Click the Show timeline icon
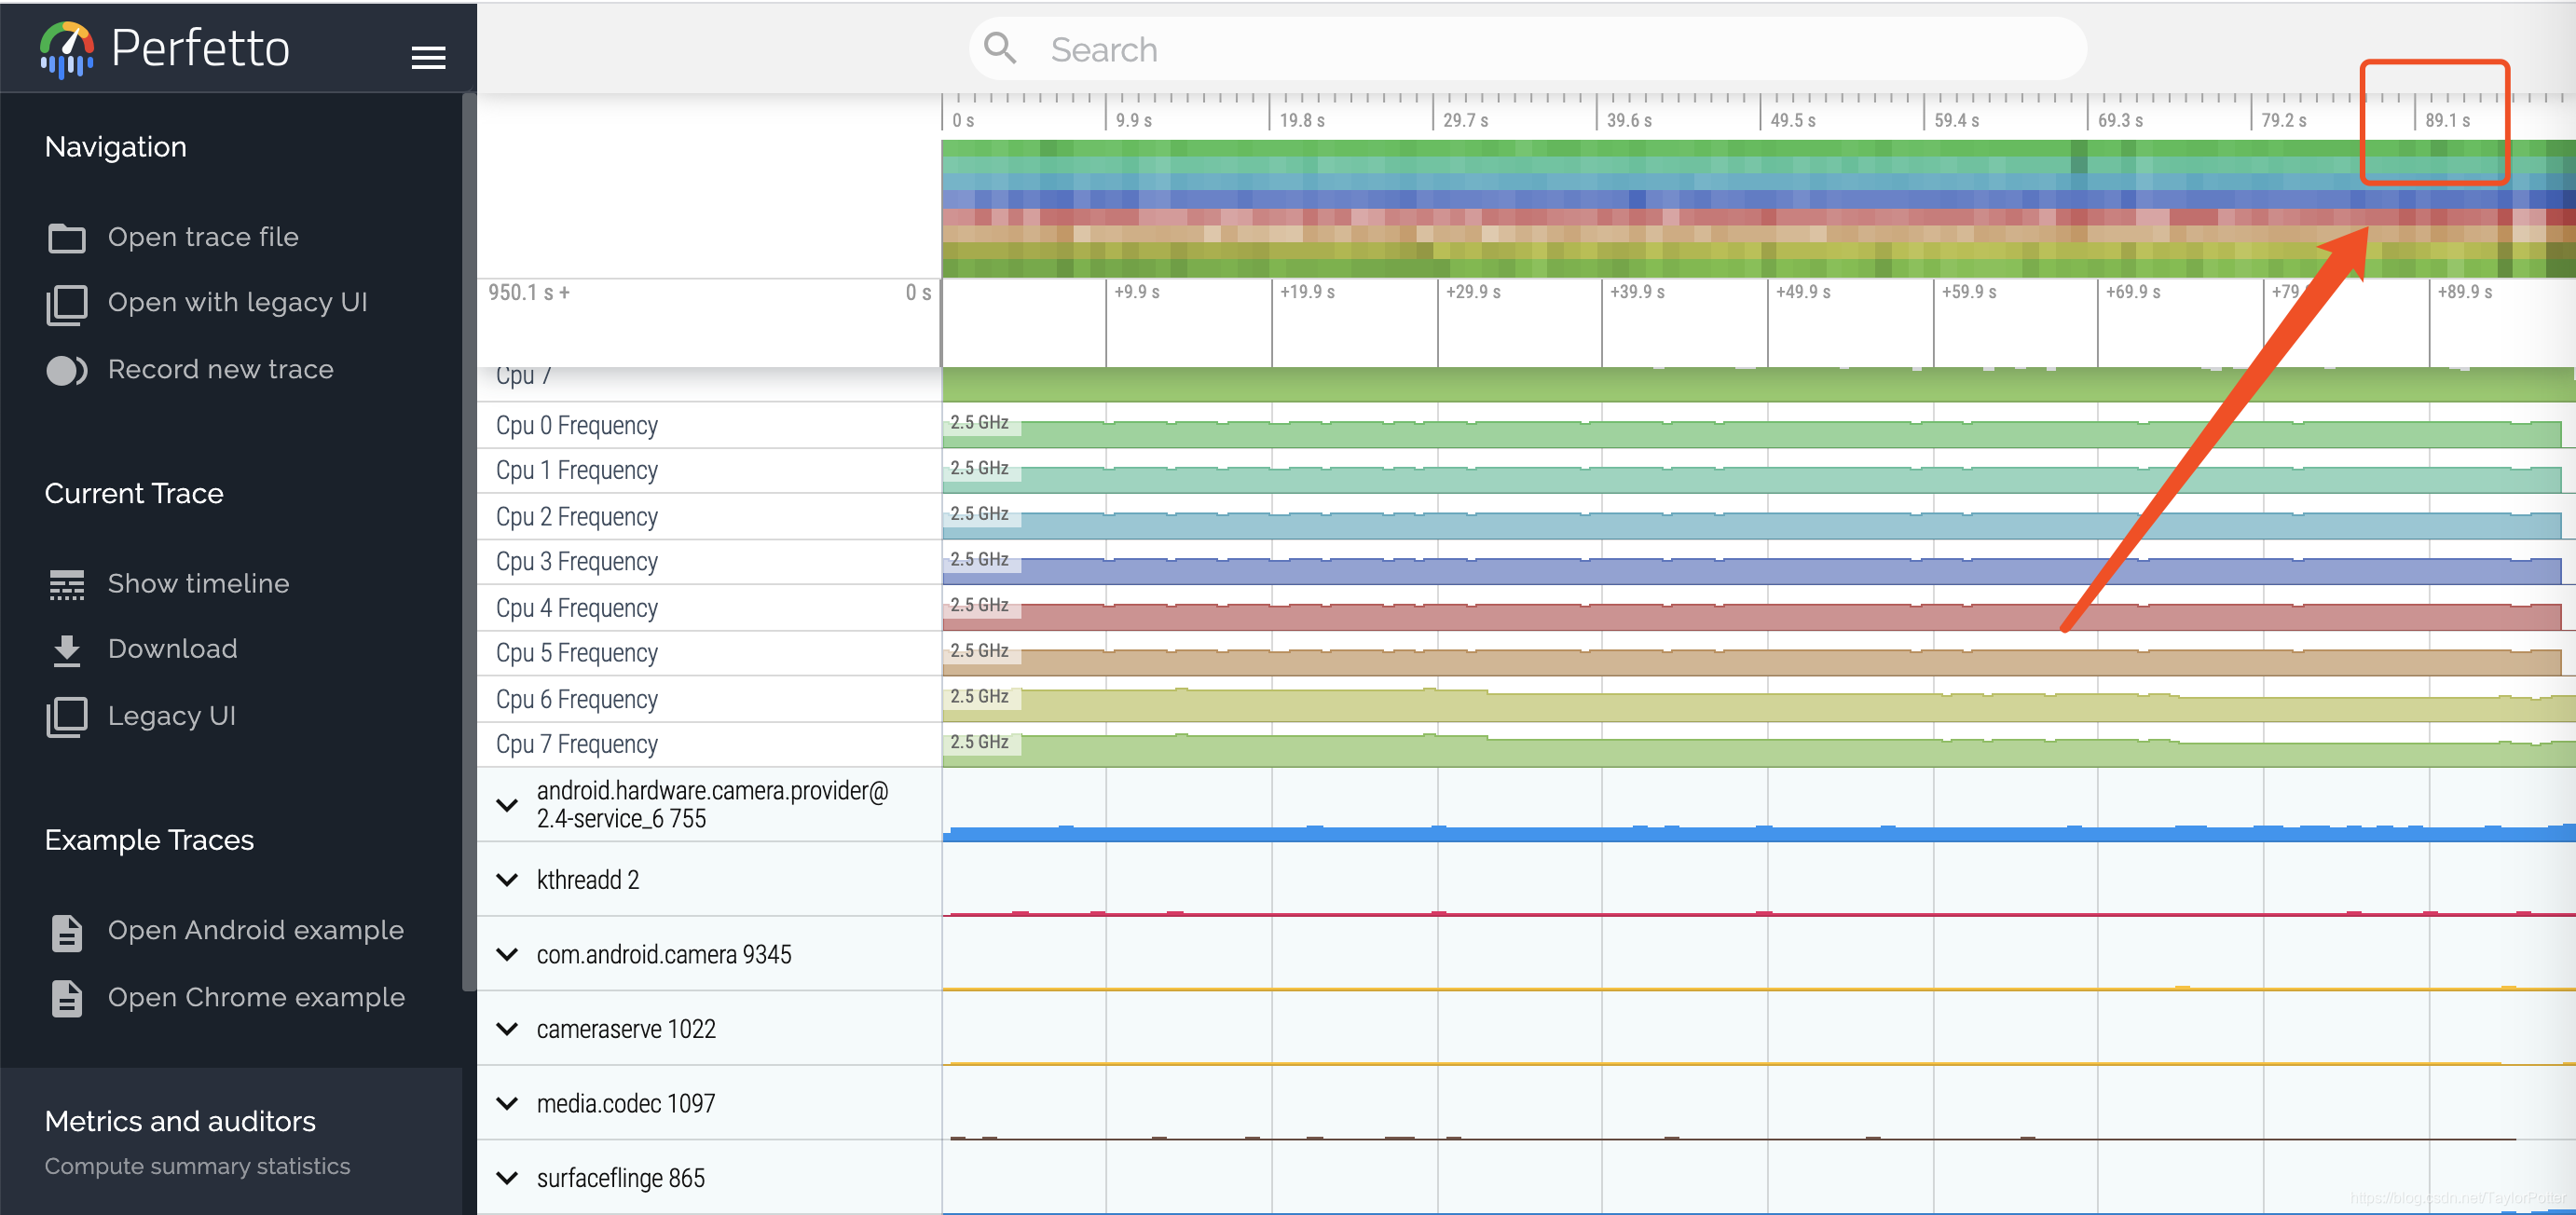The width and height of the screenshot is (2576, 1215). click(67, 584)
